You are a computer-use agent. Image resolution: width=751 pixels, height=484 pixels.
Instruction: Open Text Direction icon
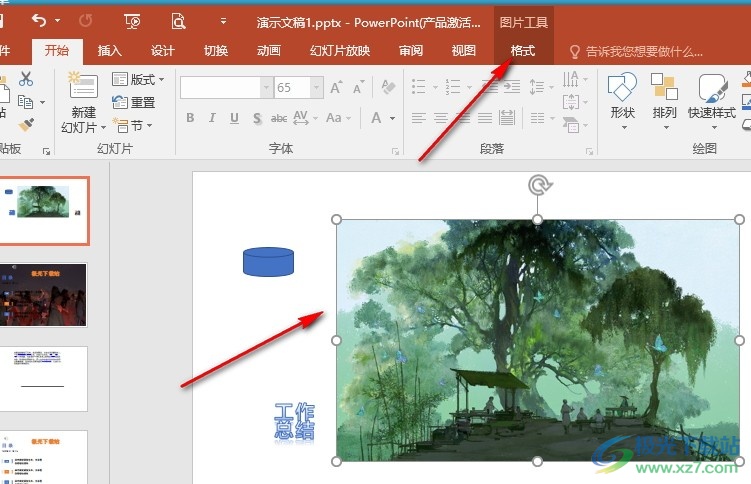click(570, 79)
